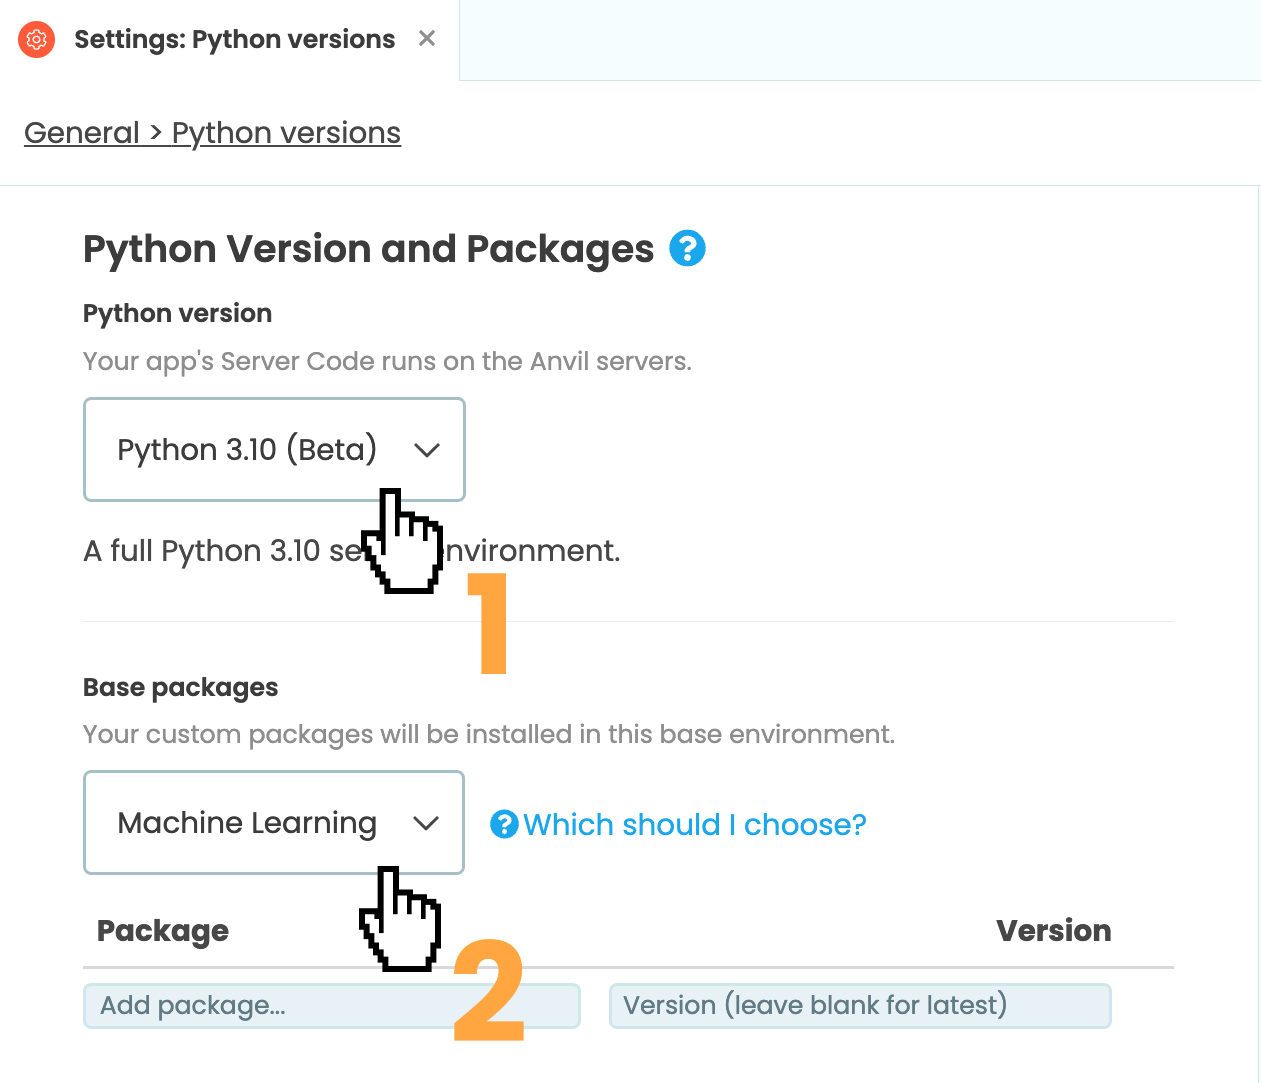Click the question mark before "Which should I choose?"
The image size is (1261, 1083).
504,823
